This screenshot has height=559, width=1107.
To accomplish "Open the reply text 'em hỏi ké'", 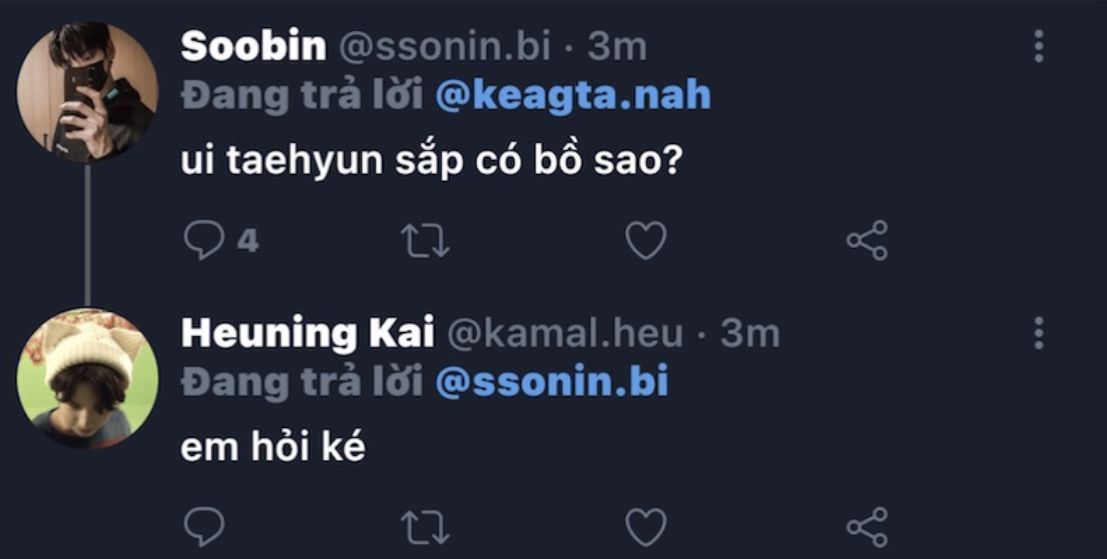I will [273, 447].
